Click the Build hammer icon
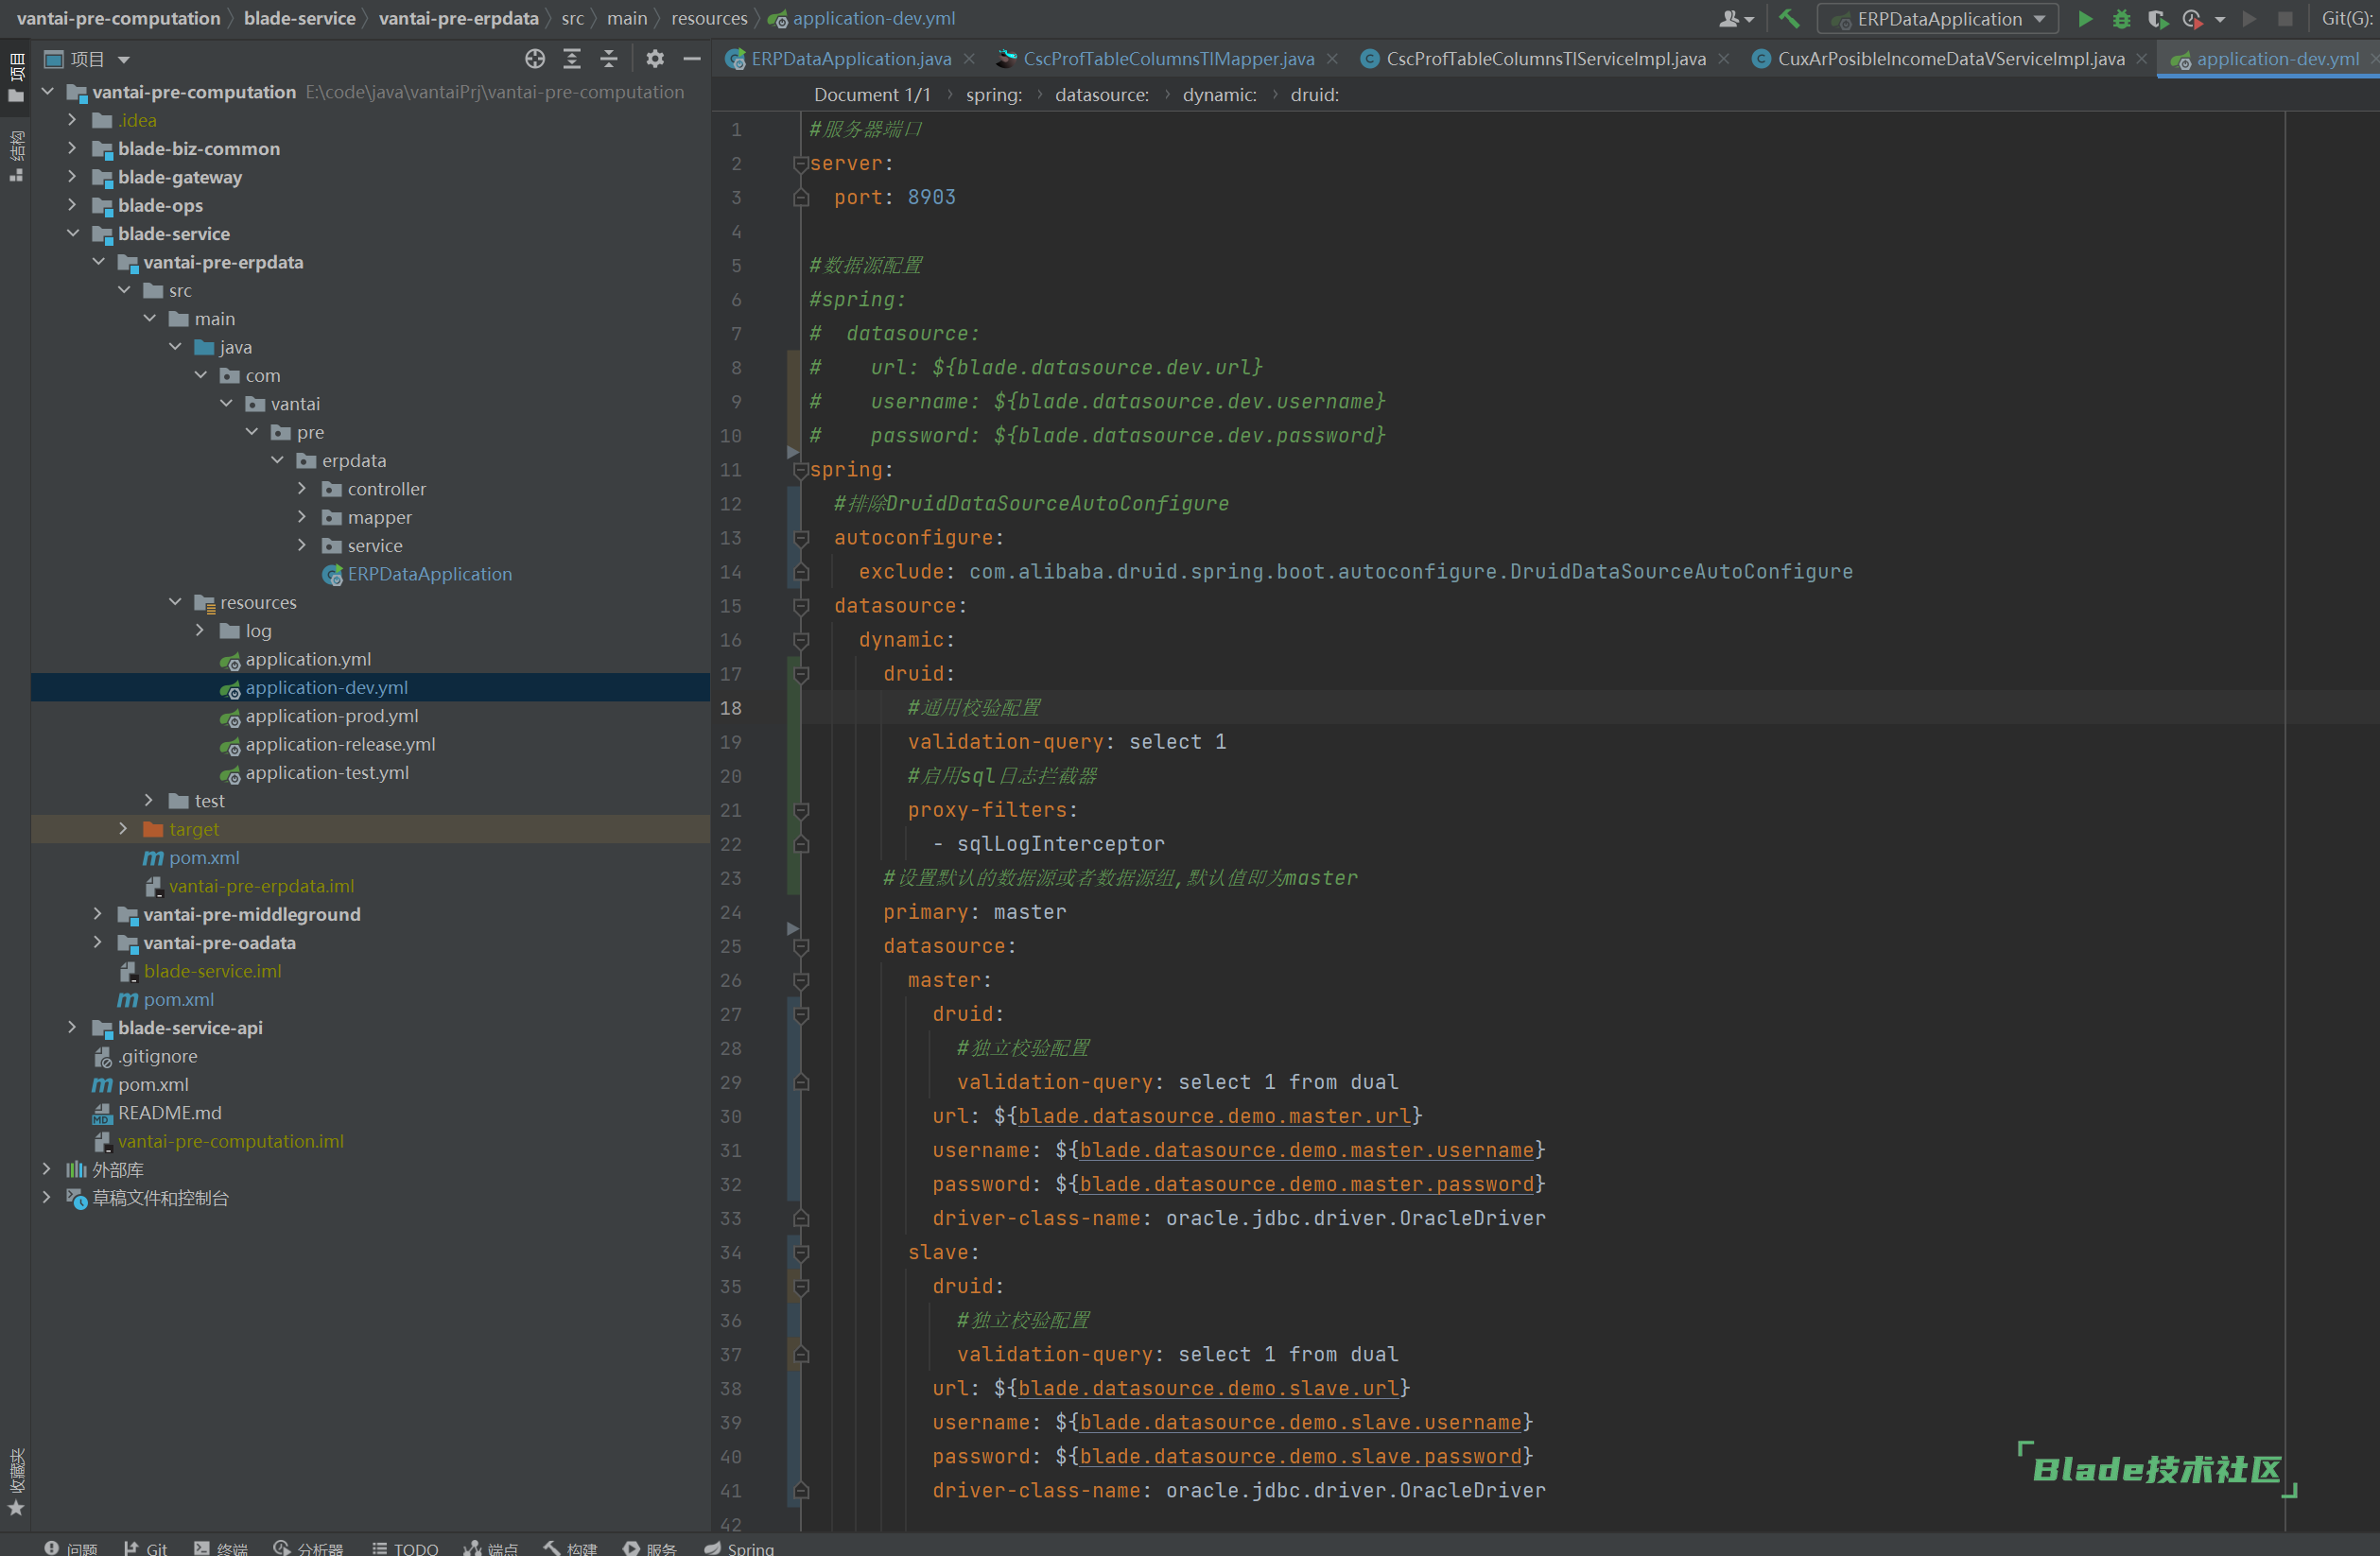The width and height of the screenshot is (2380, 1556). (x=1789, y=18)
